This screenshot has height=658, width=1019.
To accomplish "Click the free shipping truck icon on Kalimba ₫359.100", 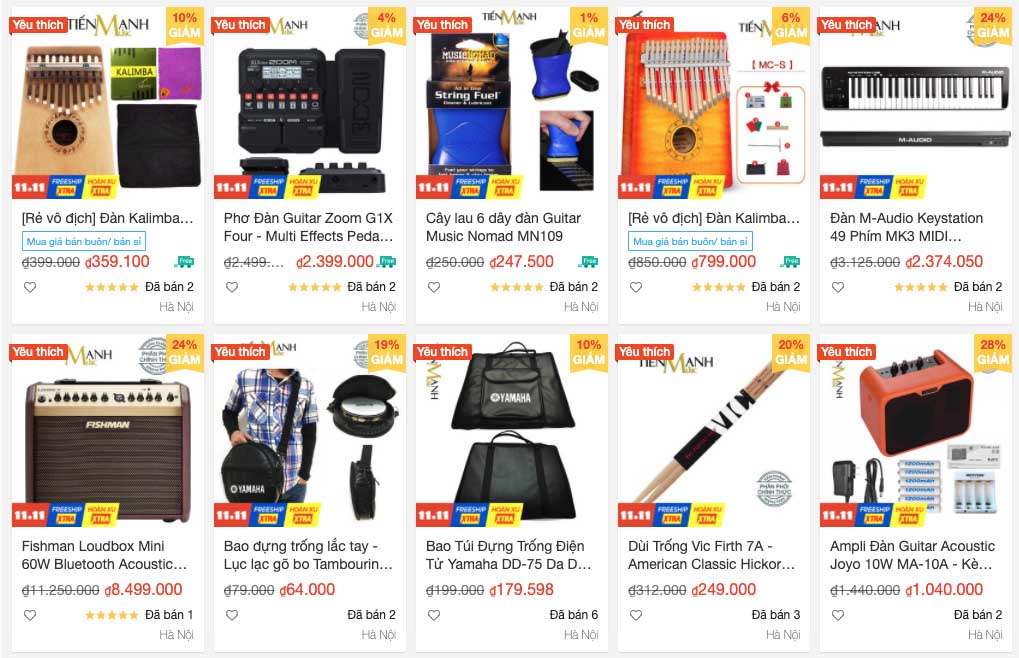I will (x=185, y=262).
